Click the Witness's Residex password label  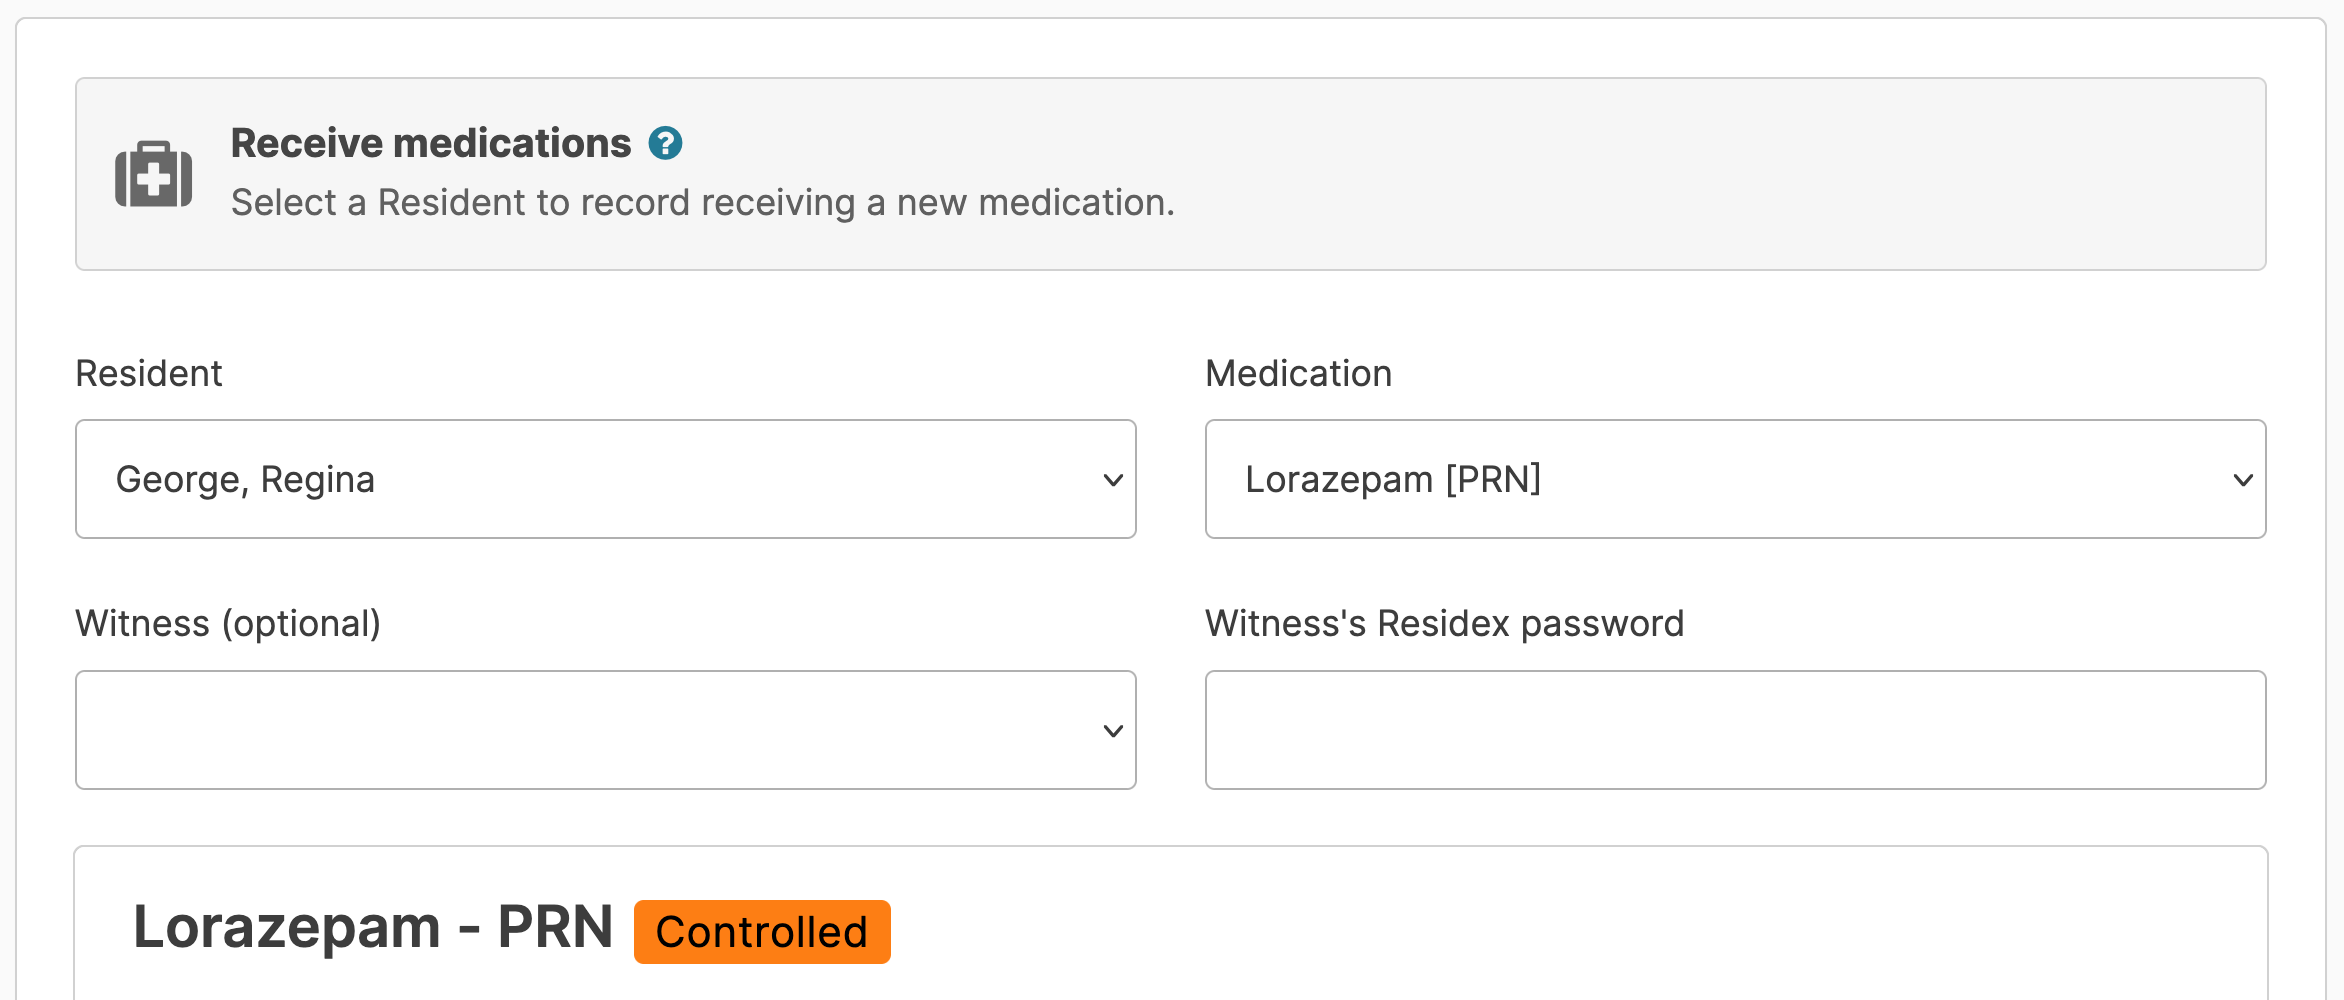point(1444,624)
